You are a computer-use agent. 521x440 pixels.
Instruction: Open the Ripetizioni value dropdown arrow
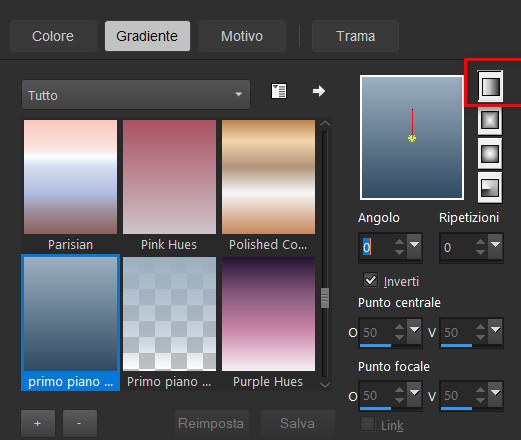(495, 246)
